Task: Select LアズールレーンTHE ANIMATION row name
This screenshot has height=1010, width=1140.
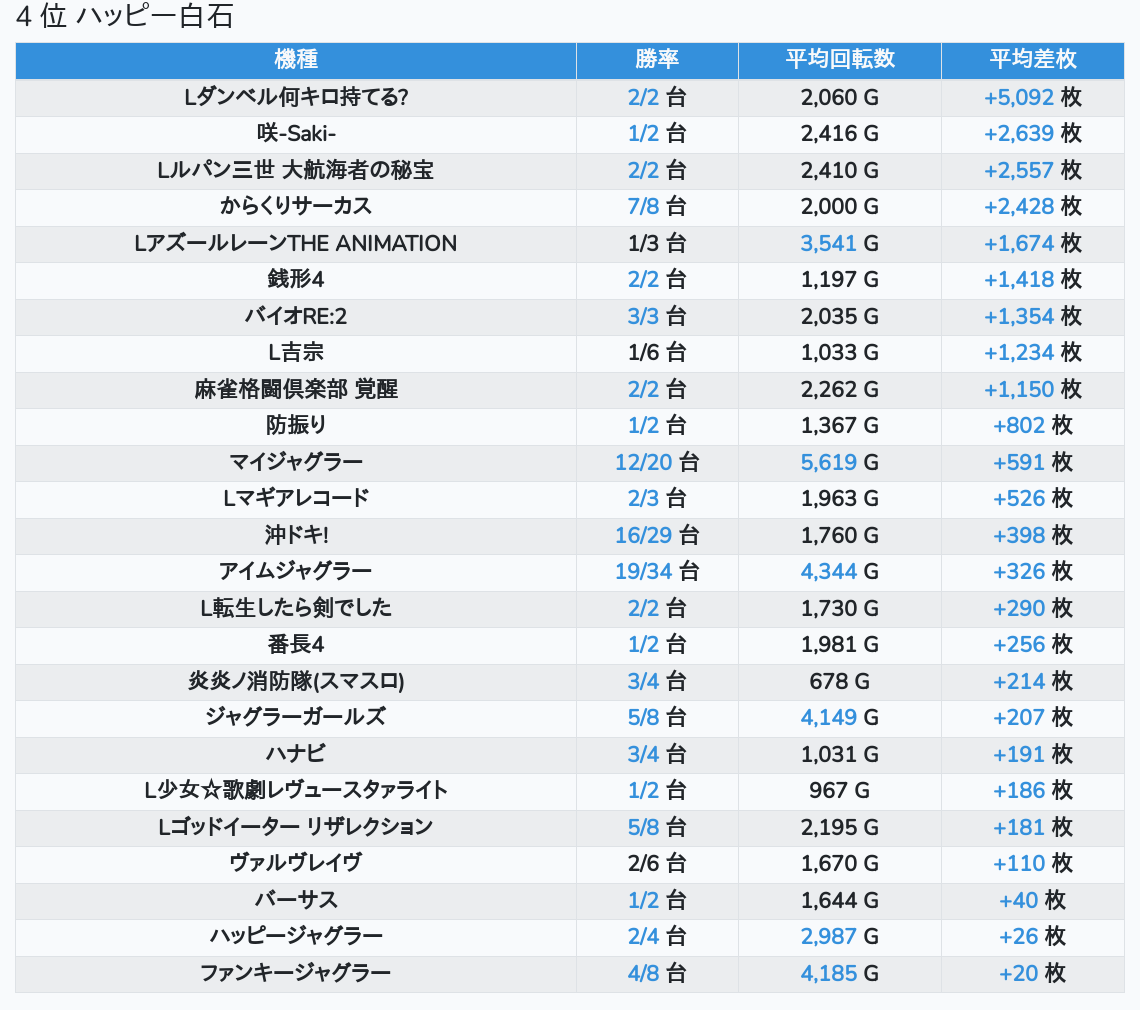Action: tap(296, 244)
